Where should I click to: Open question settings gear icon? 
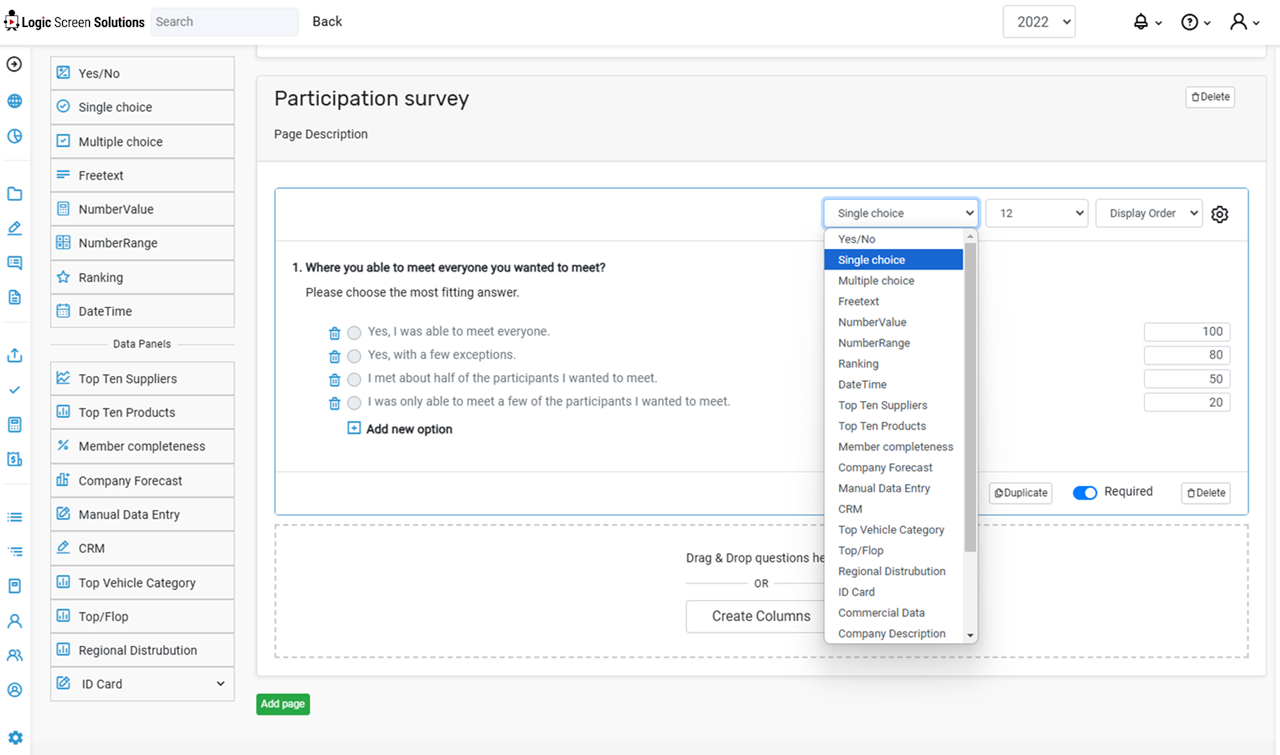click(1220, 214)
